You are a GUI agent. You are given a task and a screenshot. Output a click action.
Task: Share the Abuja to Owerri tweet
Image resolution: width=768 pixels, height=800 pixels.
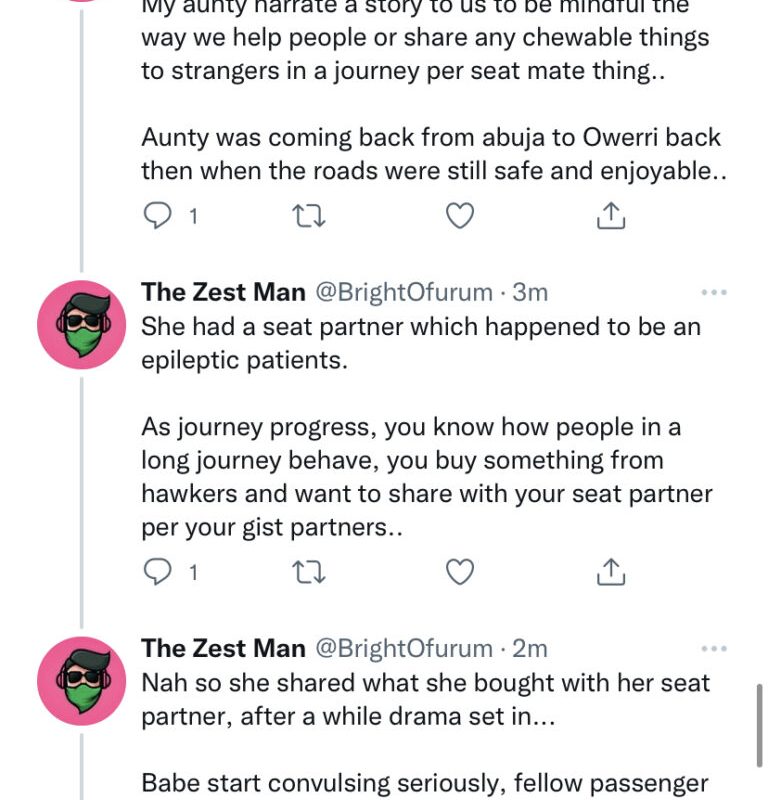610,216
